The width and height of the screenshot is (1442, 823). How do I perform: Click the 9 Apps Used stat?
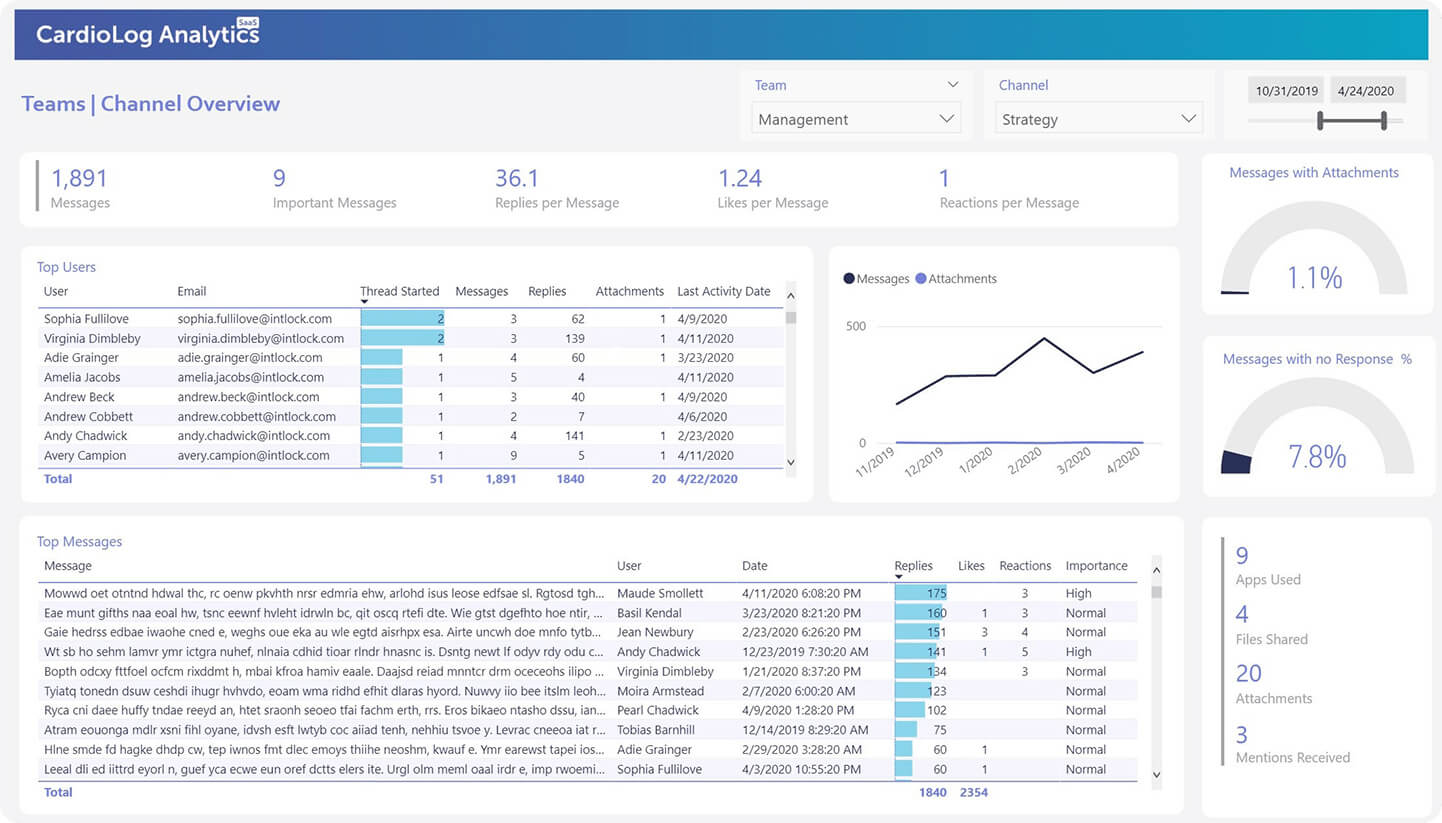1268,566
